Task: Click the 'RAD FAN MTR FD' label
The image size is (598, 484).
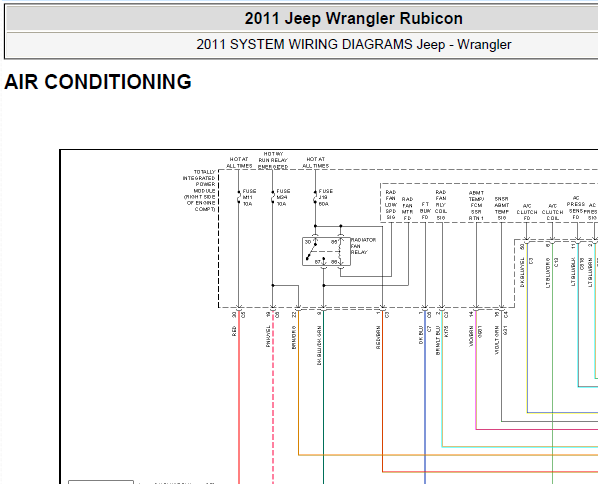Action: pyautogui.click(x=407, y=209)
